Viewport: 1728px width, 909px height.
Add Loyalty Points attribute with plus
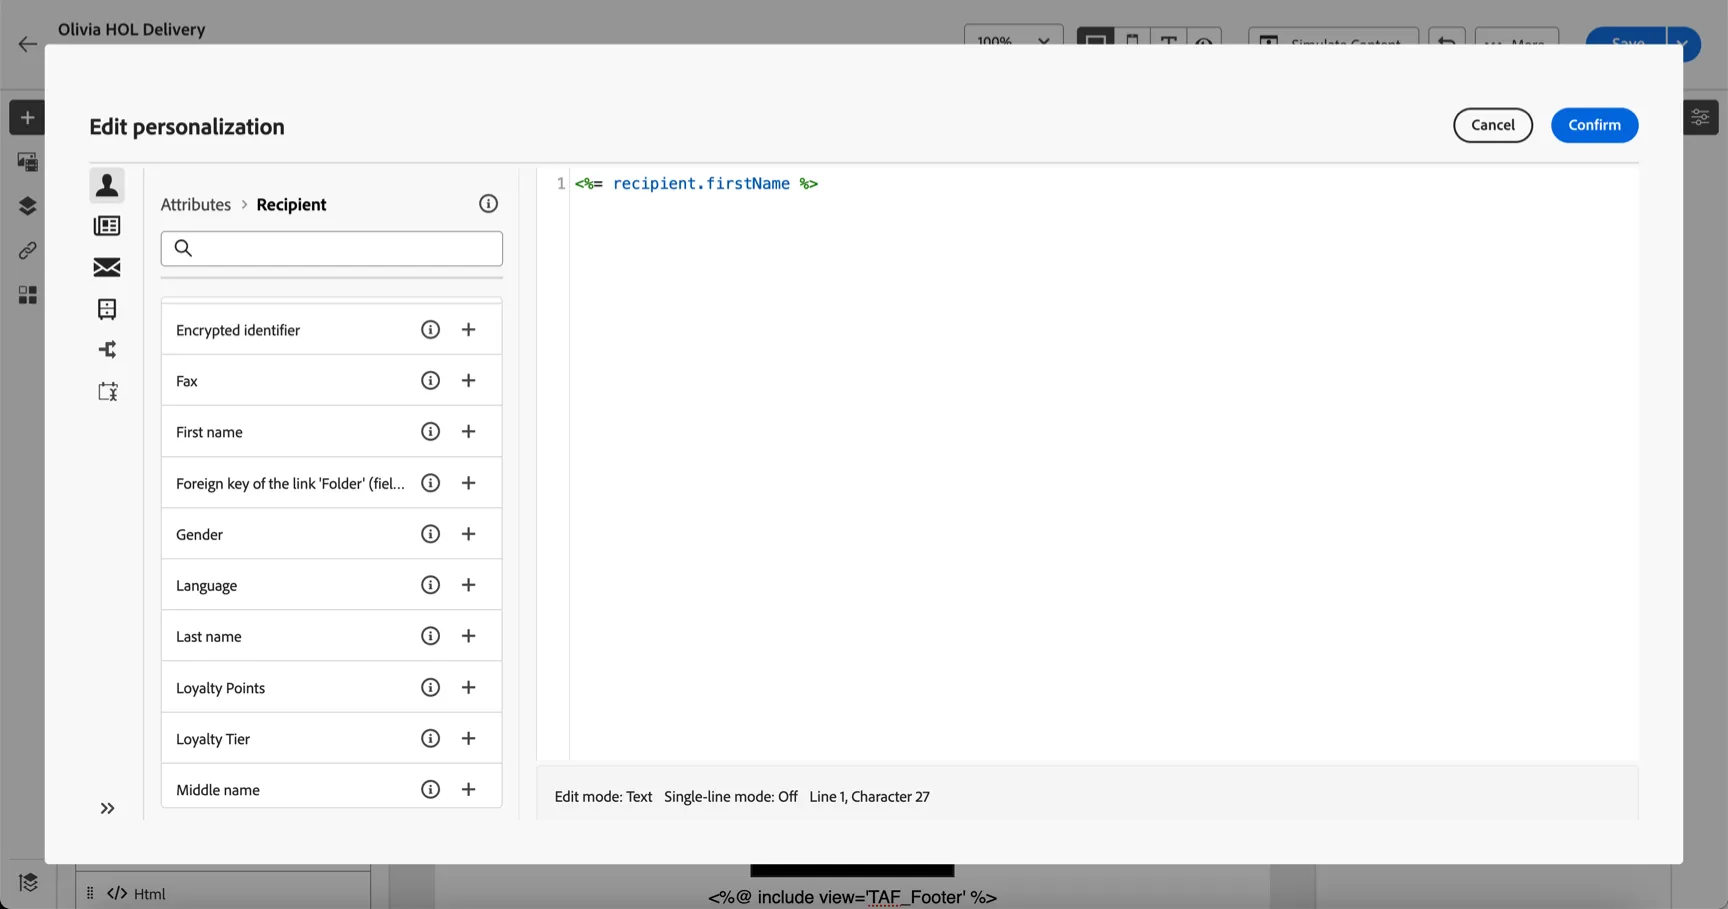click(468, 688)
